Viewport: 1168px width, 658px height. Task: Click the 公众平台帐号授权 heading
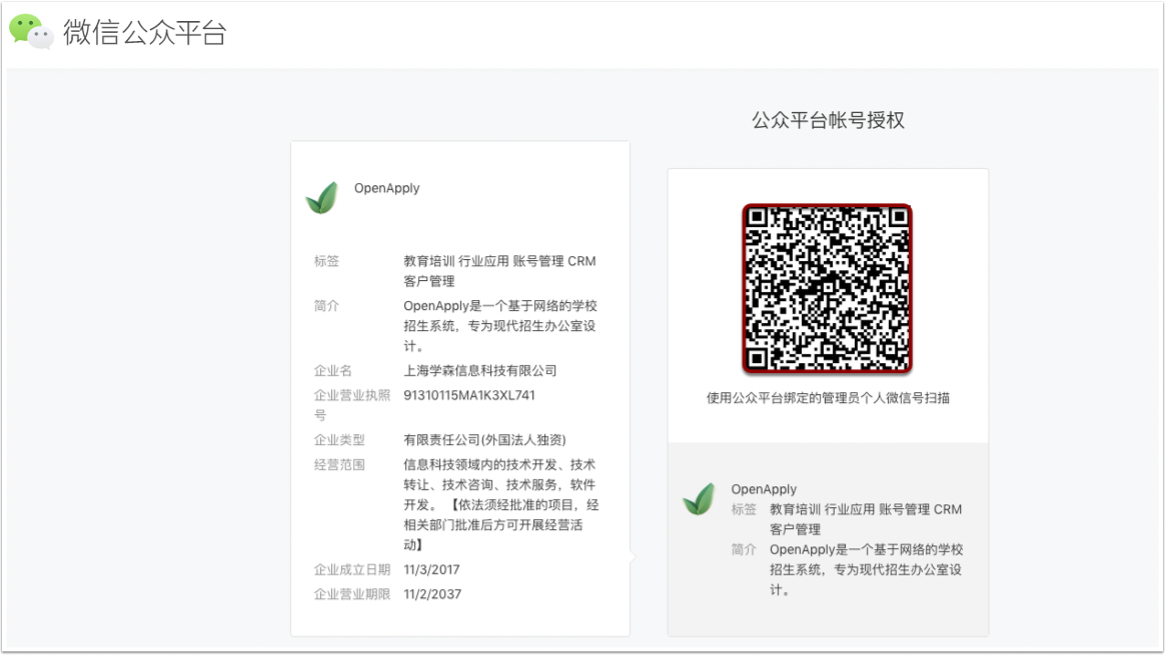point(828,120)
